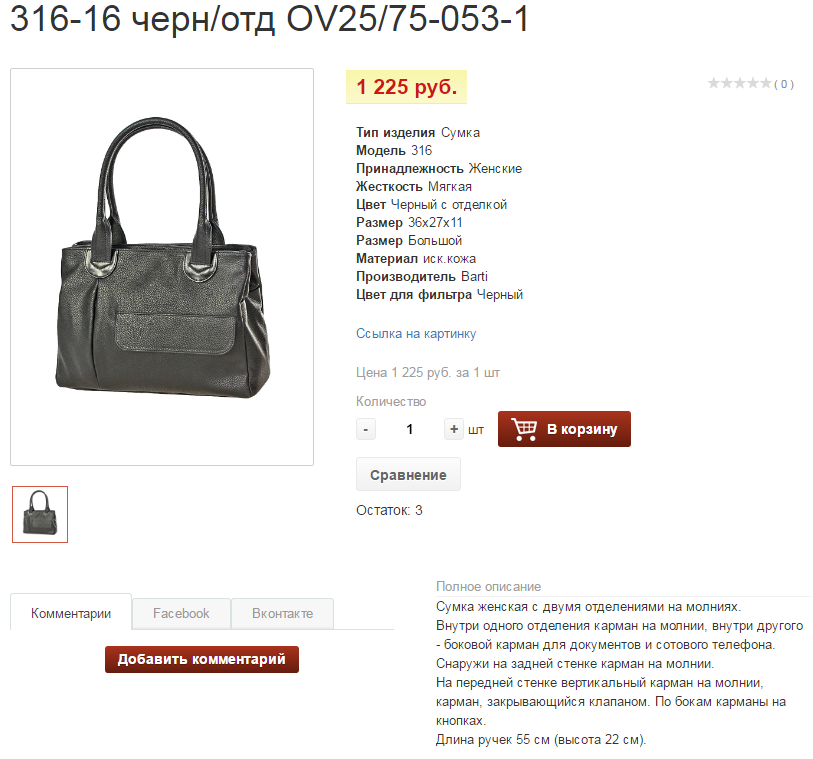Click the Сравнение compare button
Screen dimensions: 813x759
click(x=408, y=474)
